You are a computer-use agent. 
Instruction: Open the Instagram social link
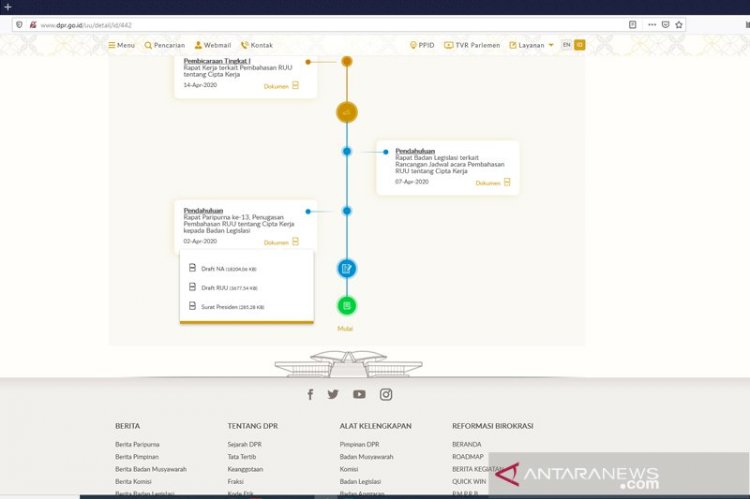click(386, 394)
